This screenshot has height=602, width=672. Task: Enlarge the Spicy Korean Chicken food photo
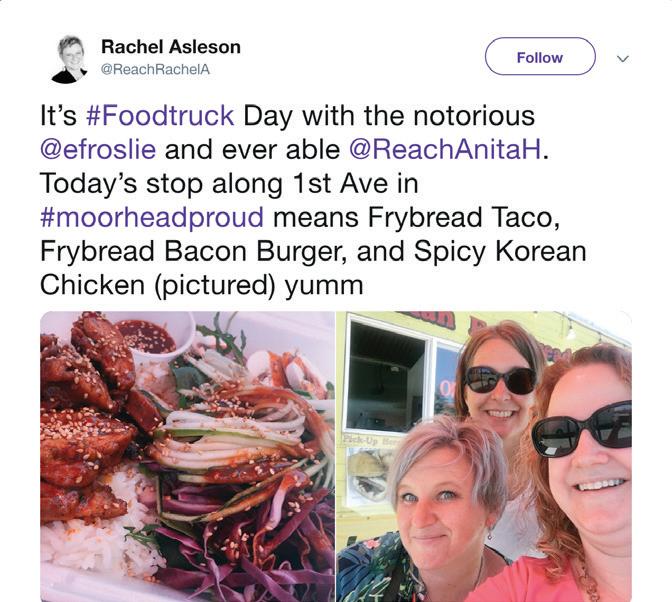pos(187,456)
